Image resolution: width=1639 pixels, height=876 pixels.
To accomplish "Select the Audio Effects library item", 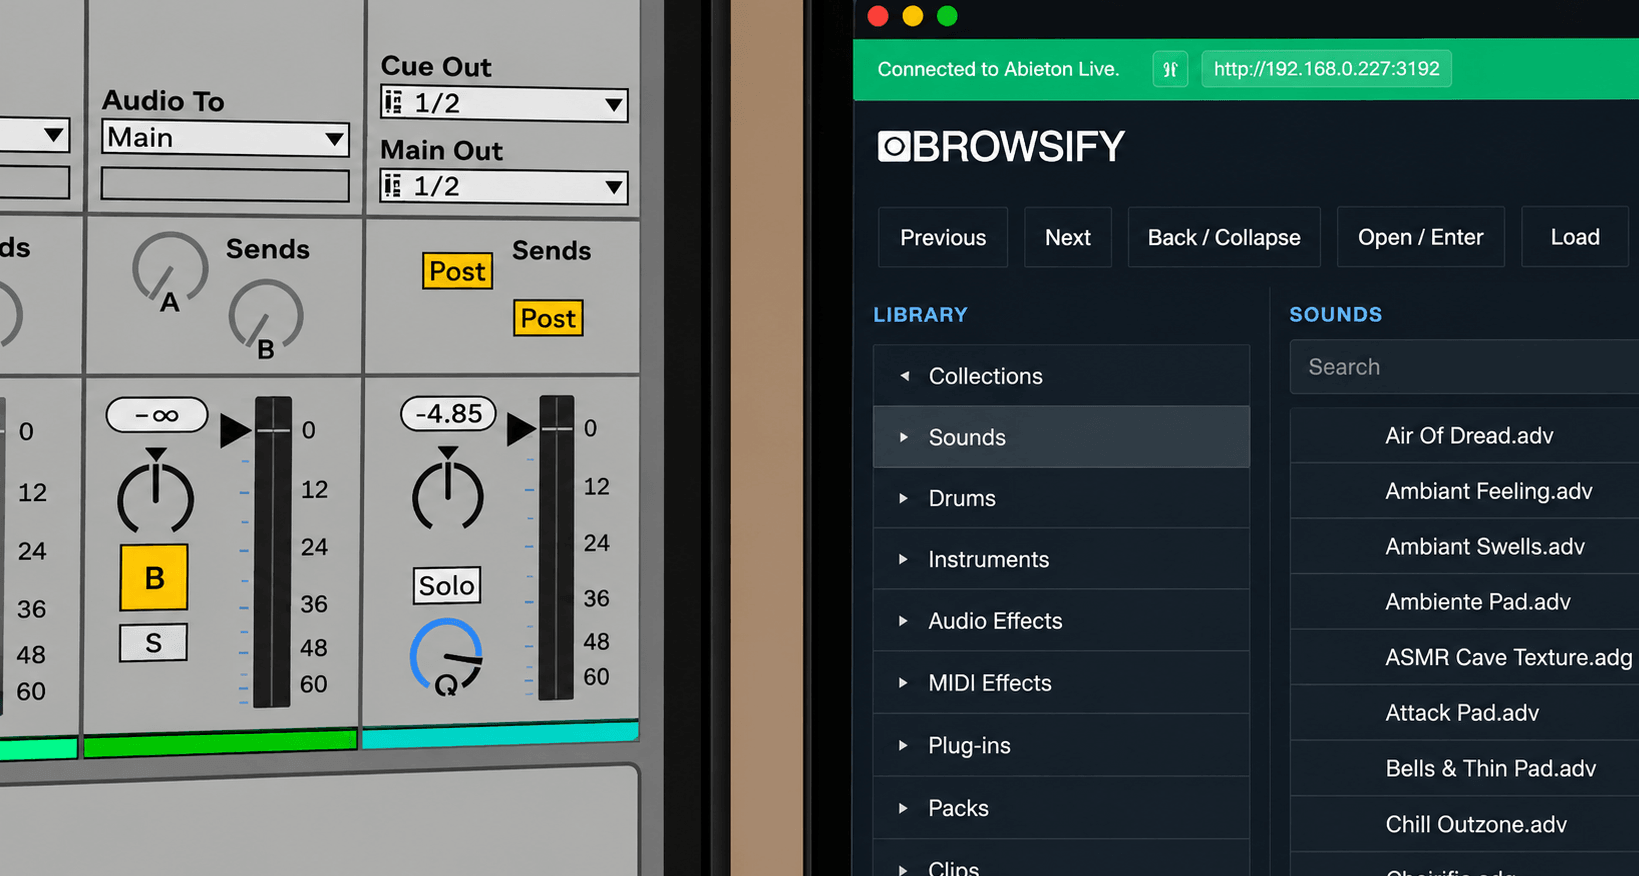I will click(1061, 621).
